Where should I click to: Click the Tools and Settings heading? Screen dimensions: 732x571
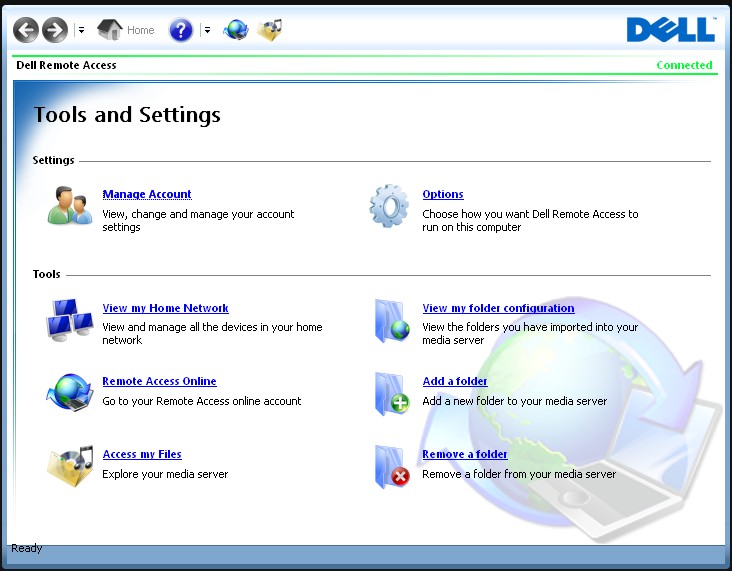click(127, 115)
